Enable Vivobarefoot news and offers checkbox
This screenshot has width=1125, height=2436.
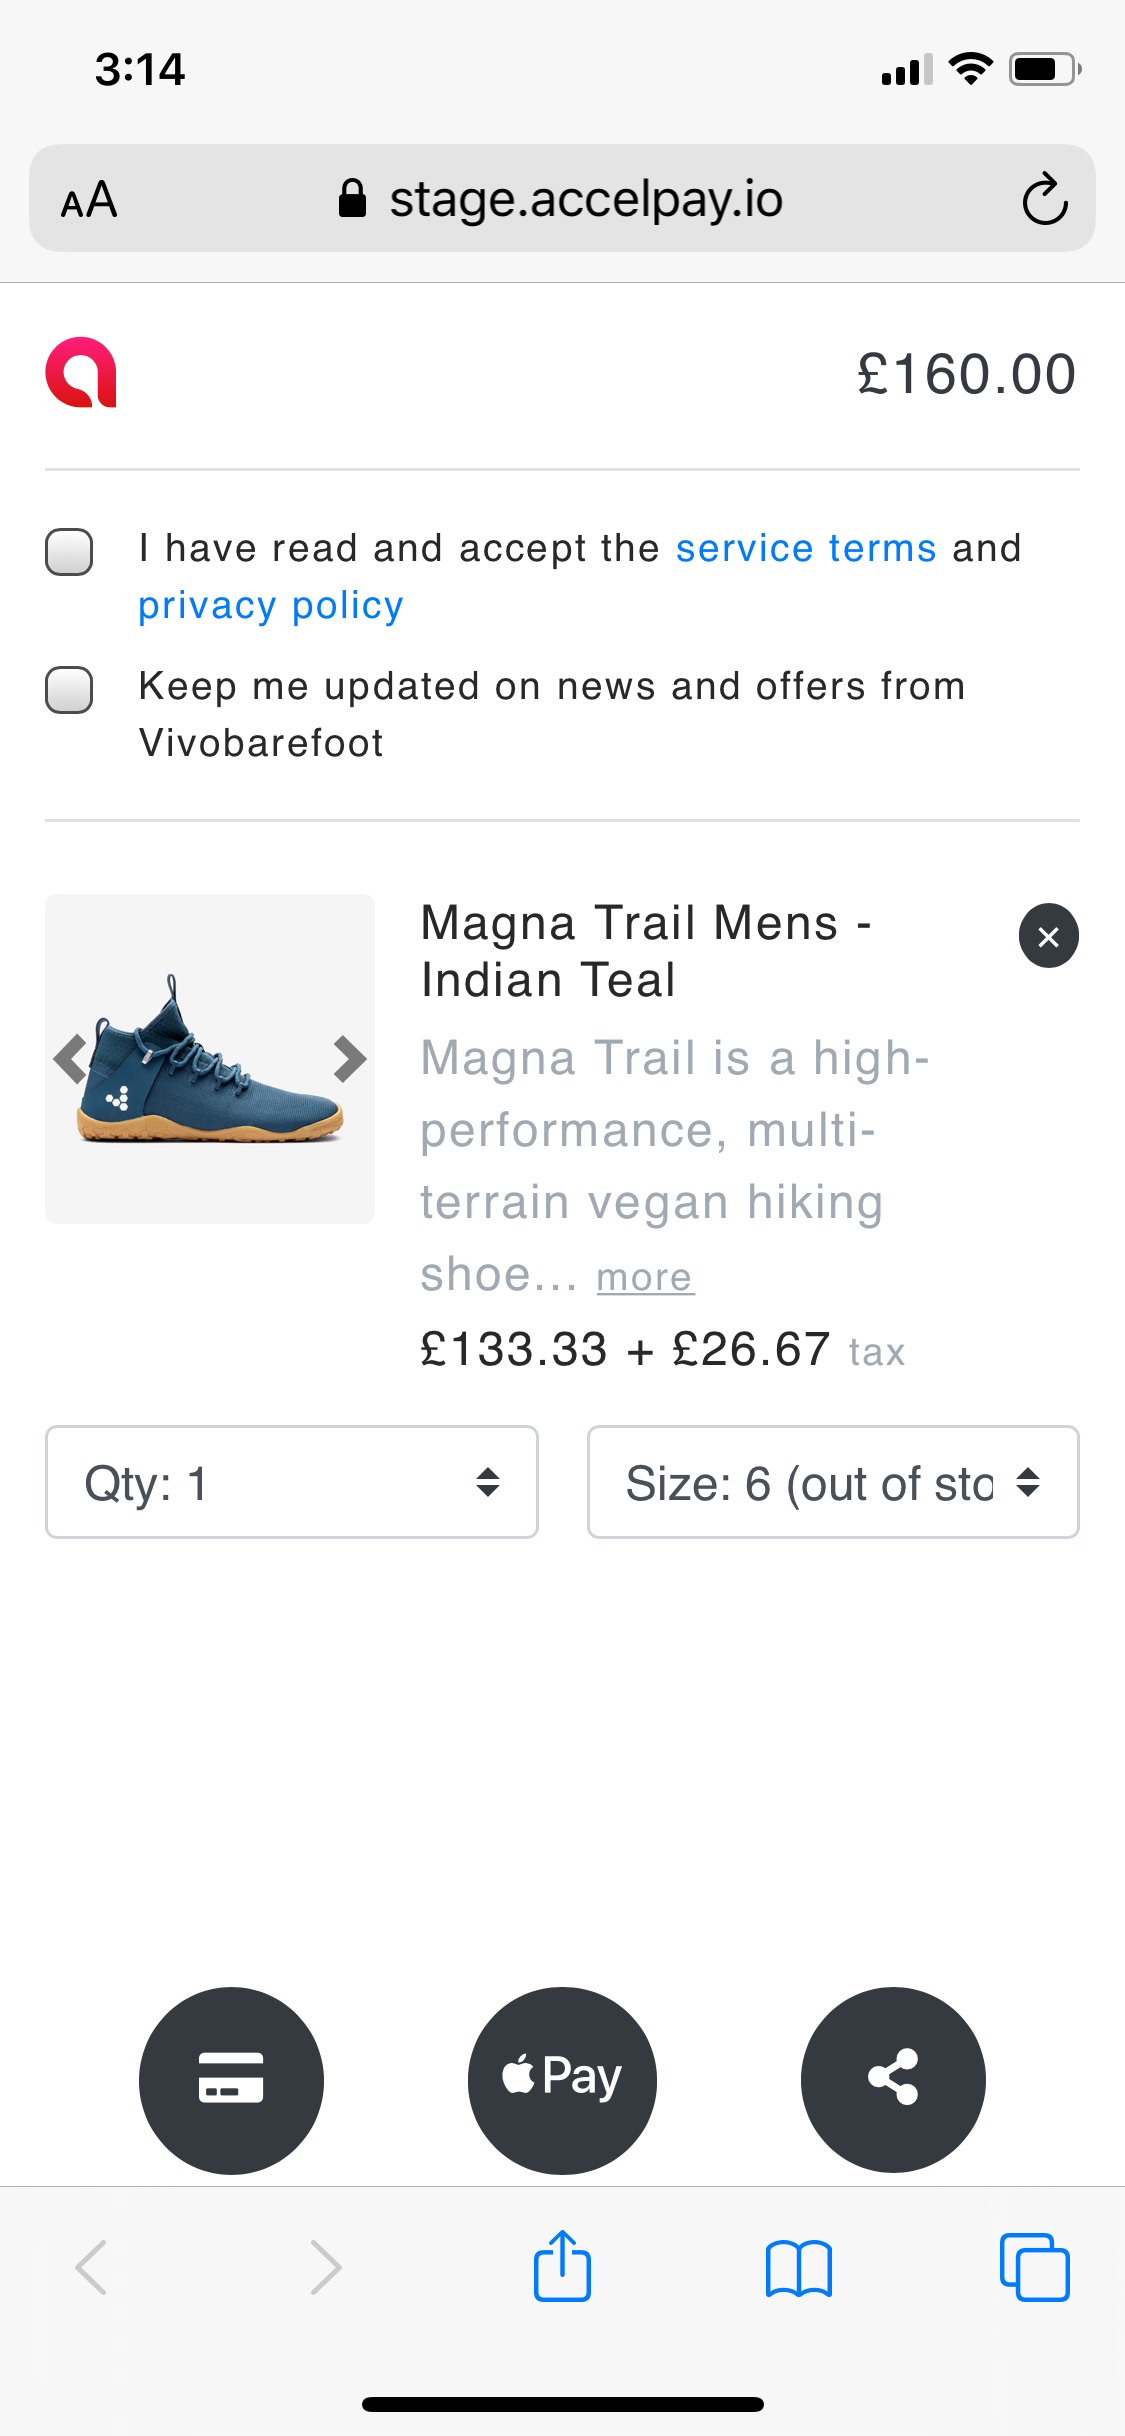pos(69,690)
